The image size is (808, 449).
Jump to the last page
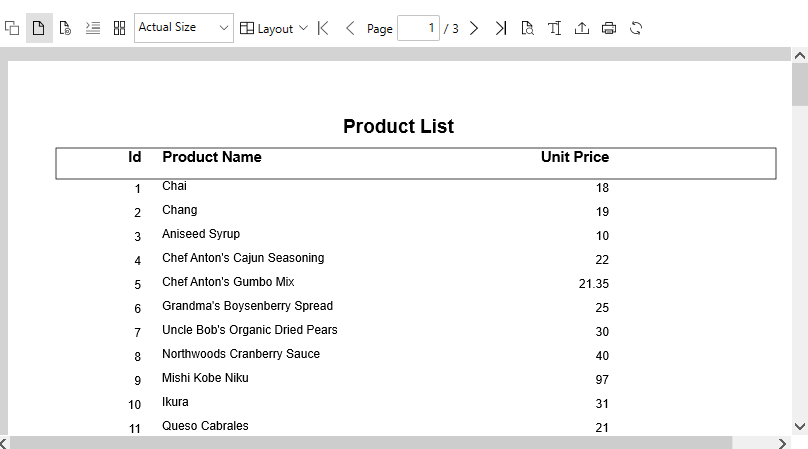[501, 28]
